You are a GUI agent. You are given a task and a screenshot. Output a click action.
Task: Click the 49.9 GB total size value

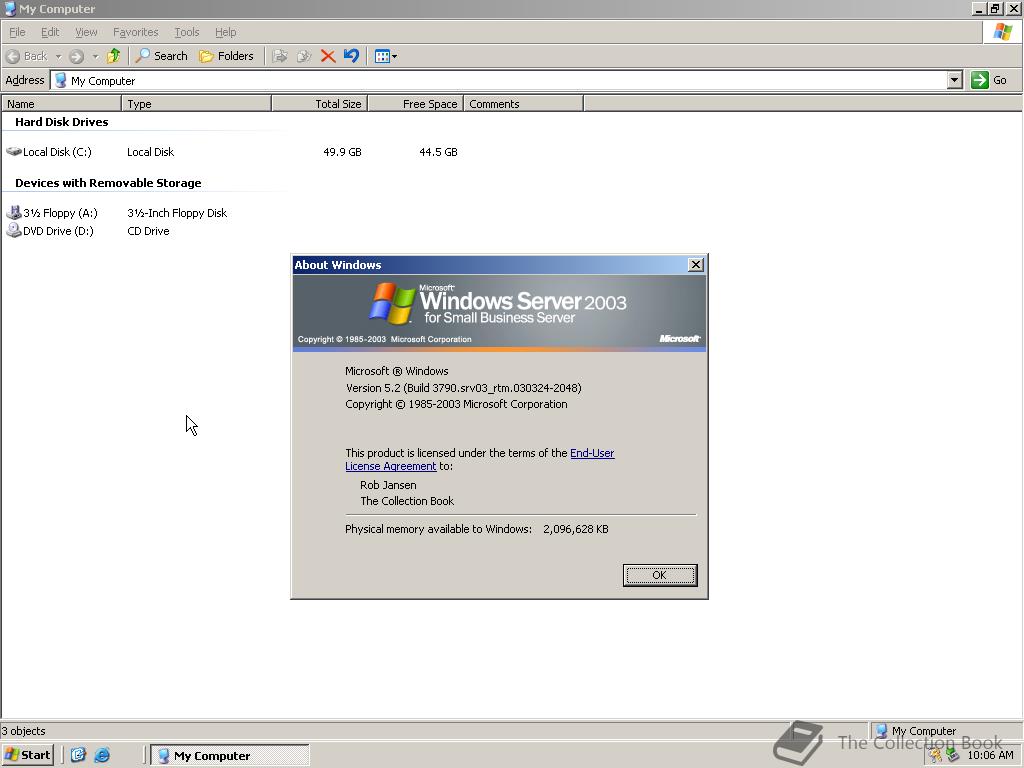pyautogui.click(x=342, y=152)
